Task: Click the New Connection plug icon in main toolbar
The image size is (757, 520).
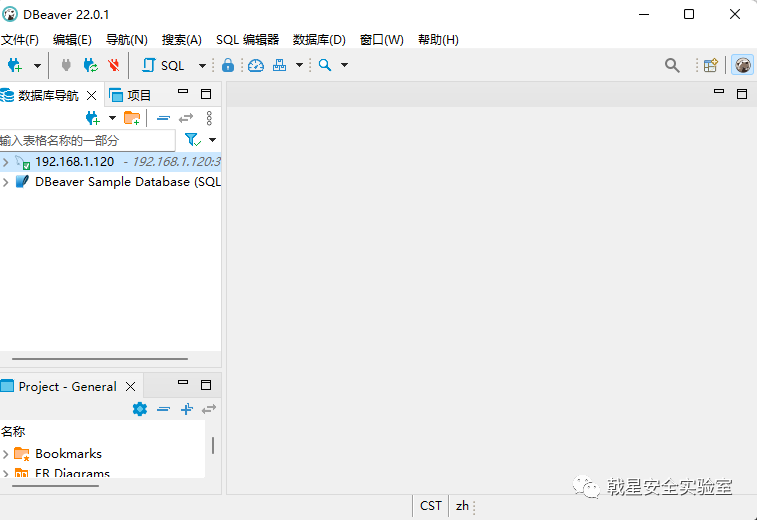Action: click(x=14, y=65)
